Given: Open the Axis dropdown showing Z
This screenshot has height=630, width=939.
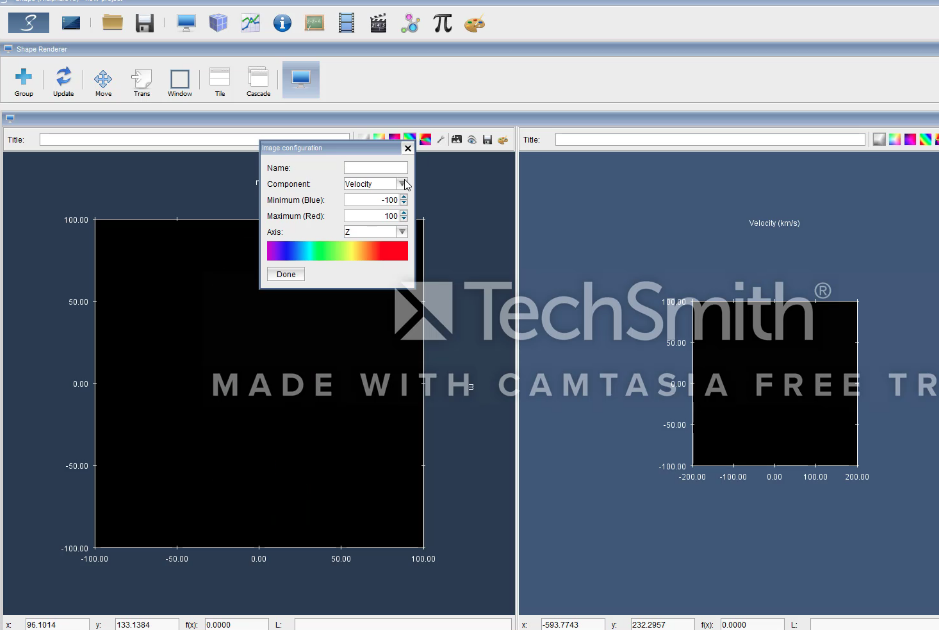Looking at the screenshot, I should click(375, 232).
